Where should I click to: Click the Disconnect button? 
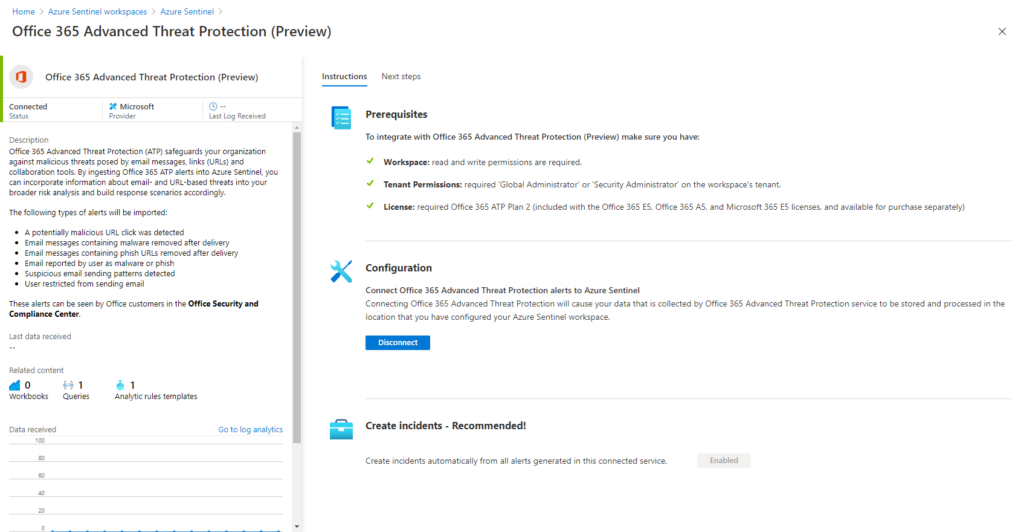pos(398,343)
